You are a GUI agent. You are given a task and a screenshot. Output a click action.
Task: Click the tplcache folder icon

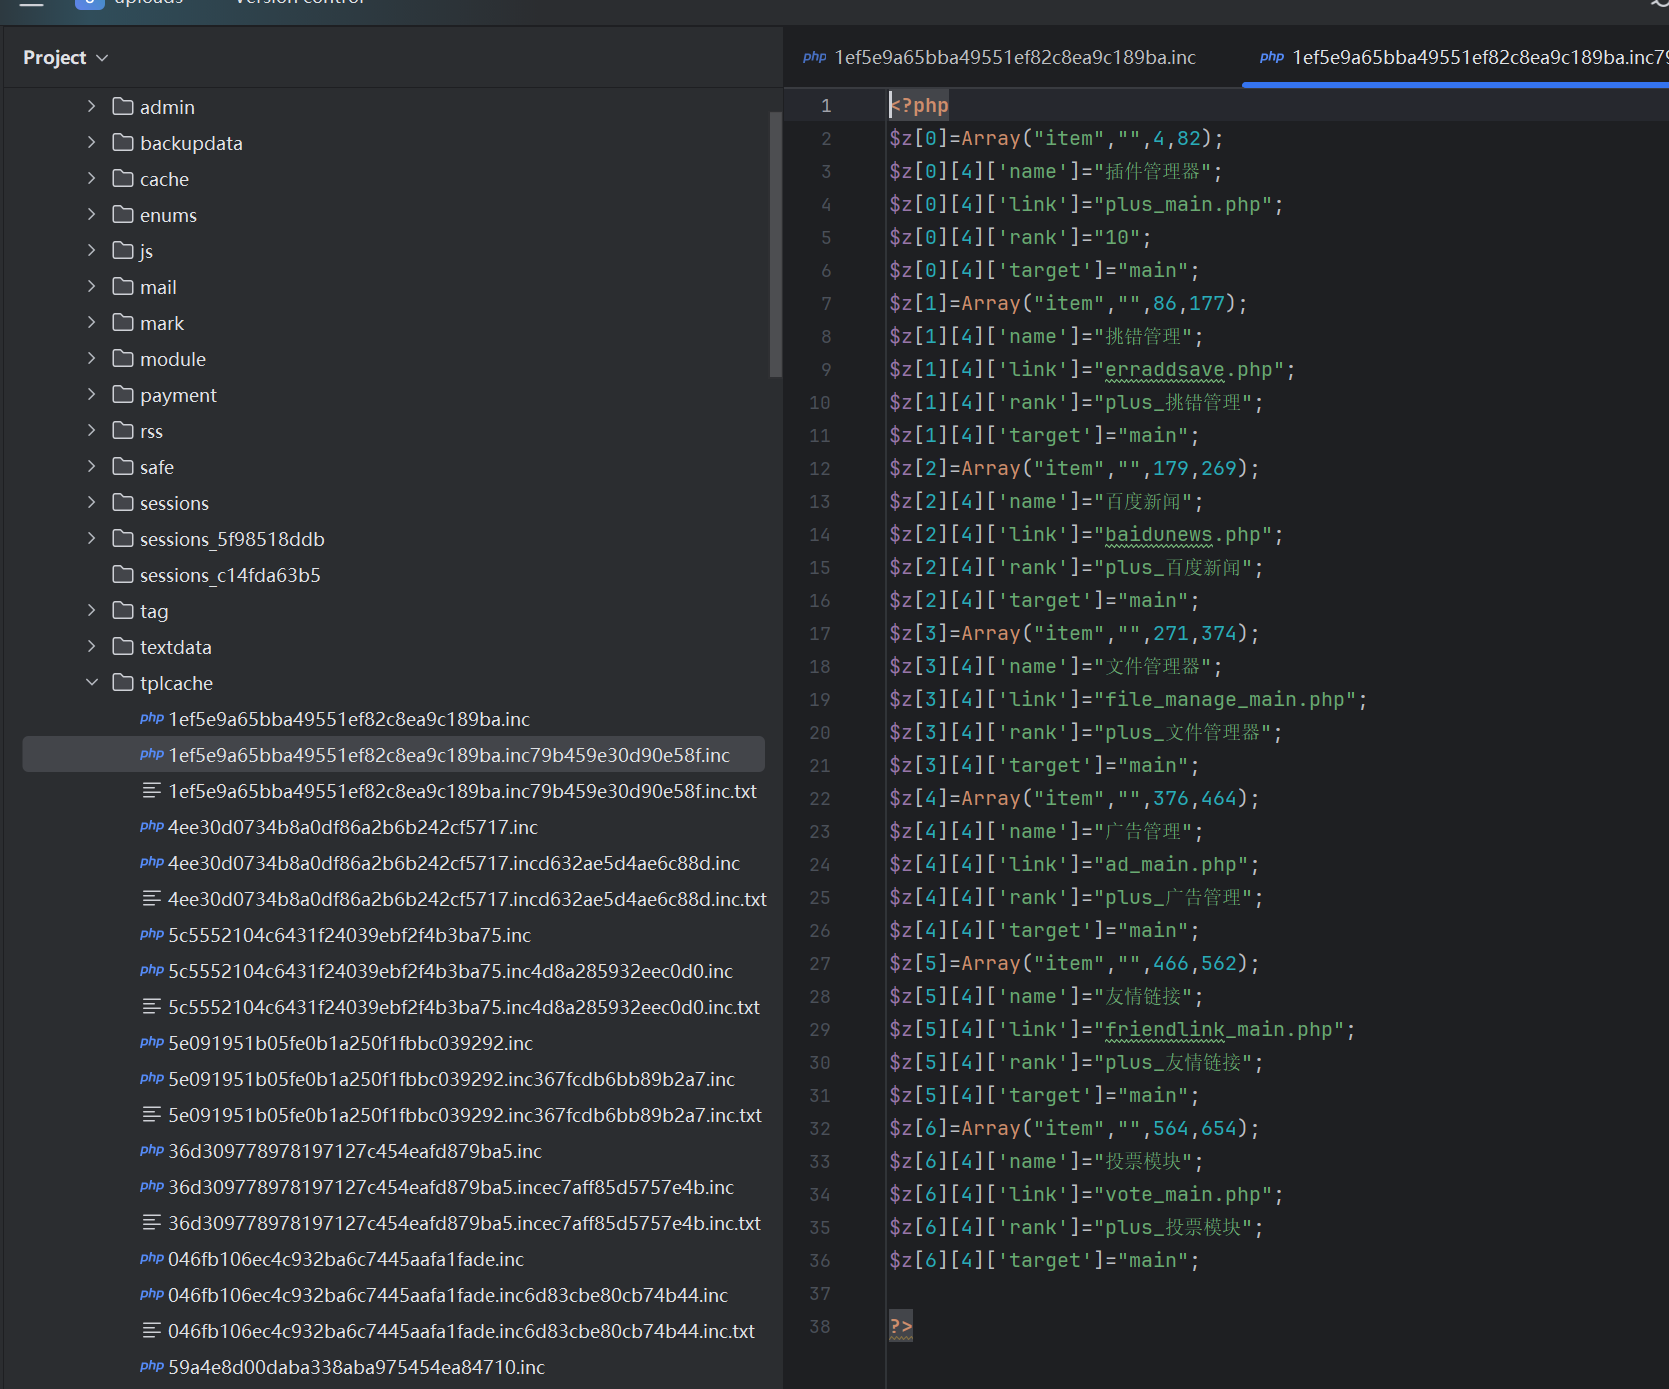pyautogui.click(x=123, y=682)
